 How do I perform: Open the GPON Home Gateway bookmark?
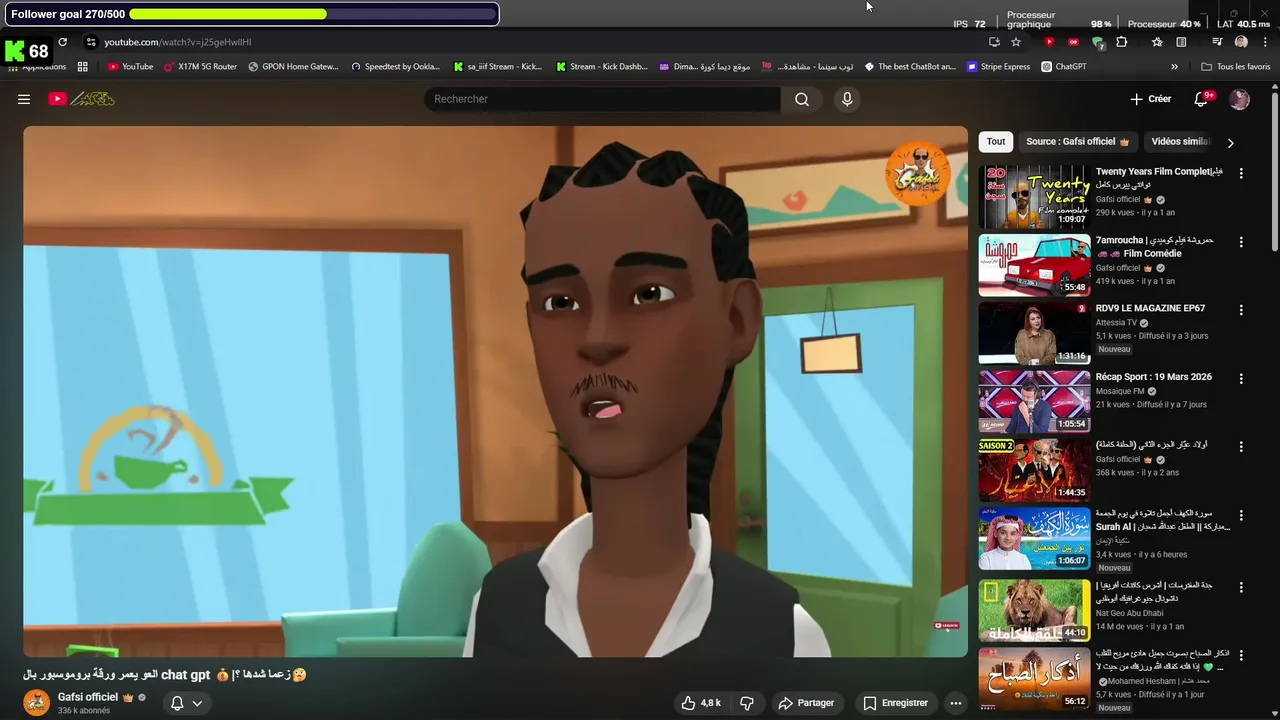click(x=293, y=67)
